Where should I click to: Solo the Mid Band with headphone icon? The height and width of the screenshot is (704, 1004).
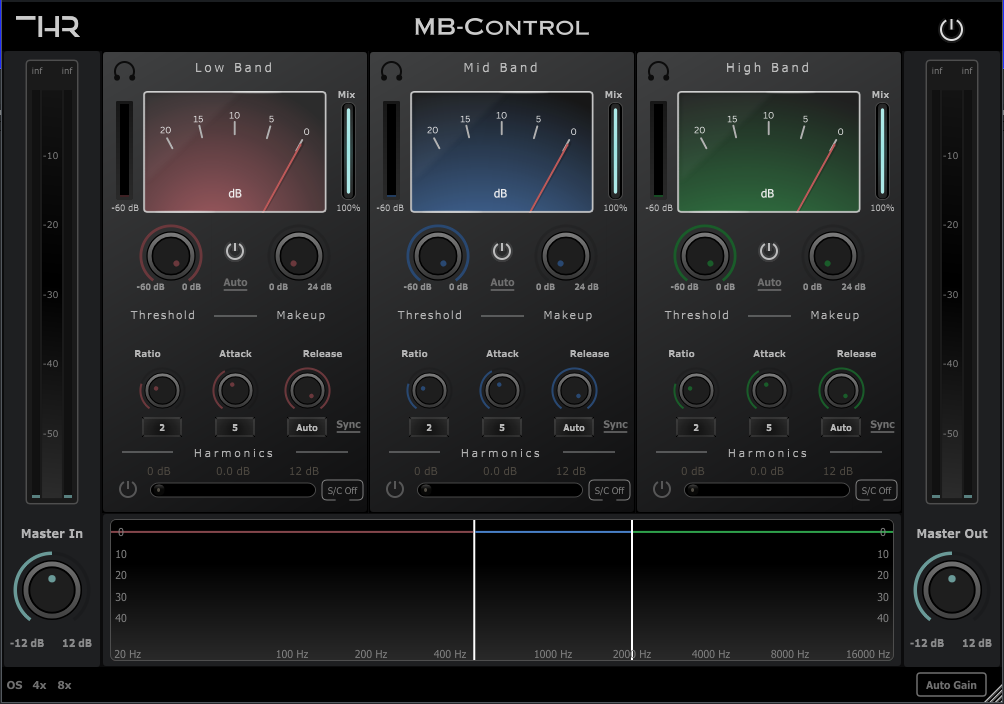click(391, 71)
